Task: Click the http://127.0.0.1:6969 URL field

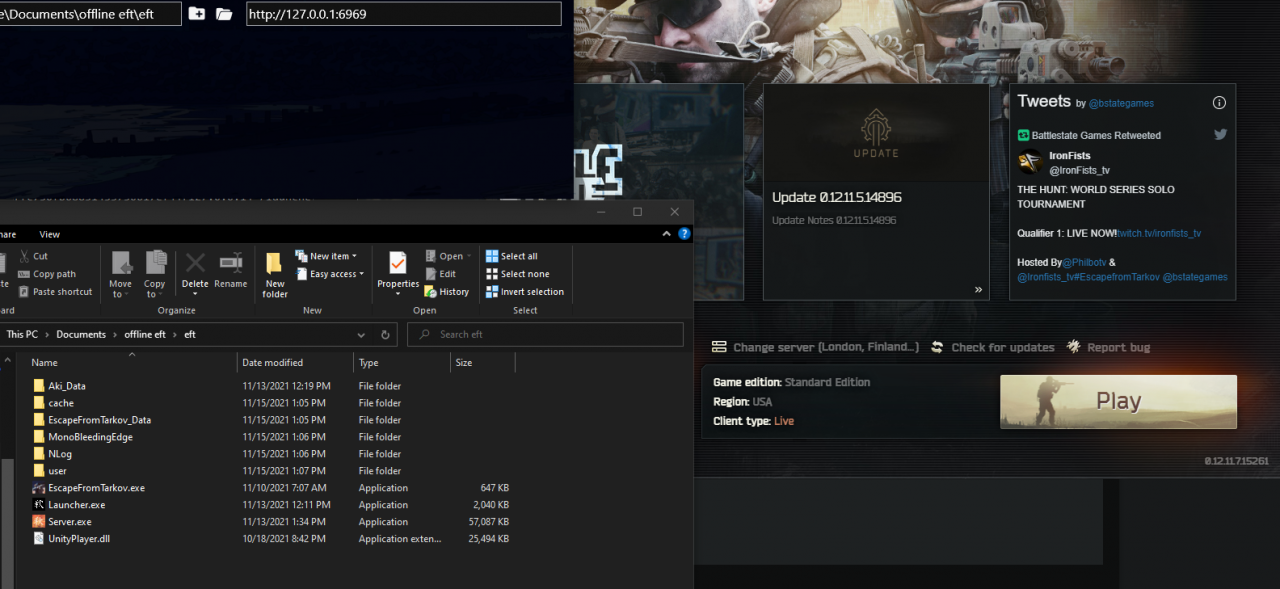Action: coord(403,14)
